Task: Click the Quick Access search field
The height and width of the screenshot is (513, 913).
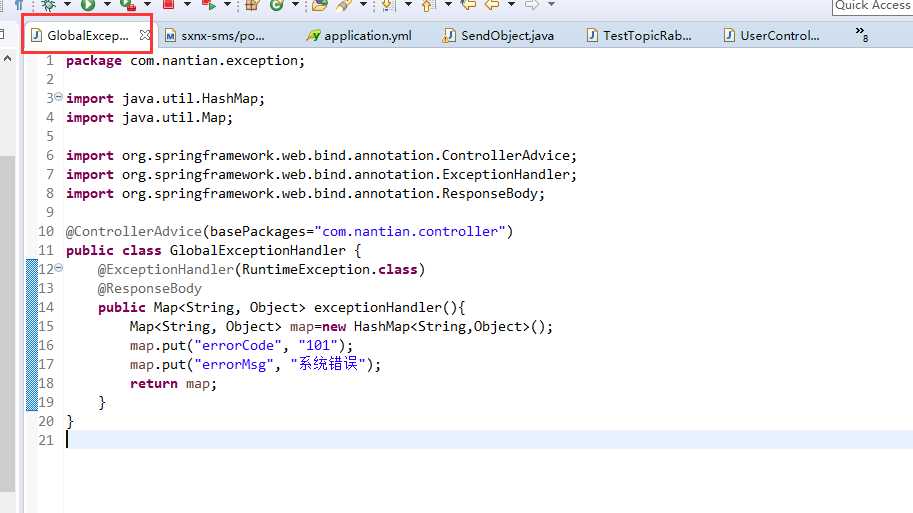Action: (x=872, y=6)
